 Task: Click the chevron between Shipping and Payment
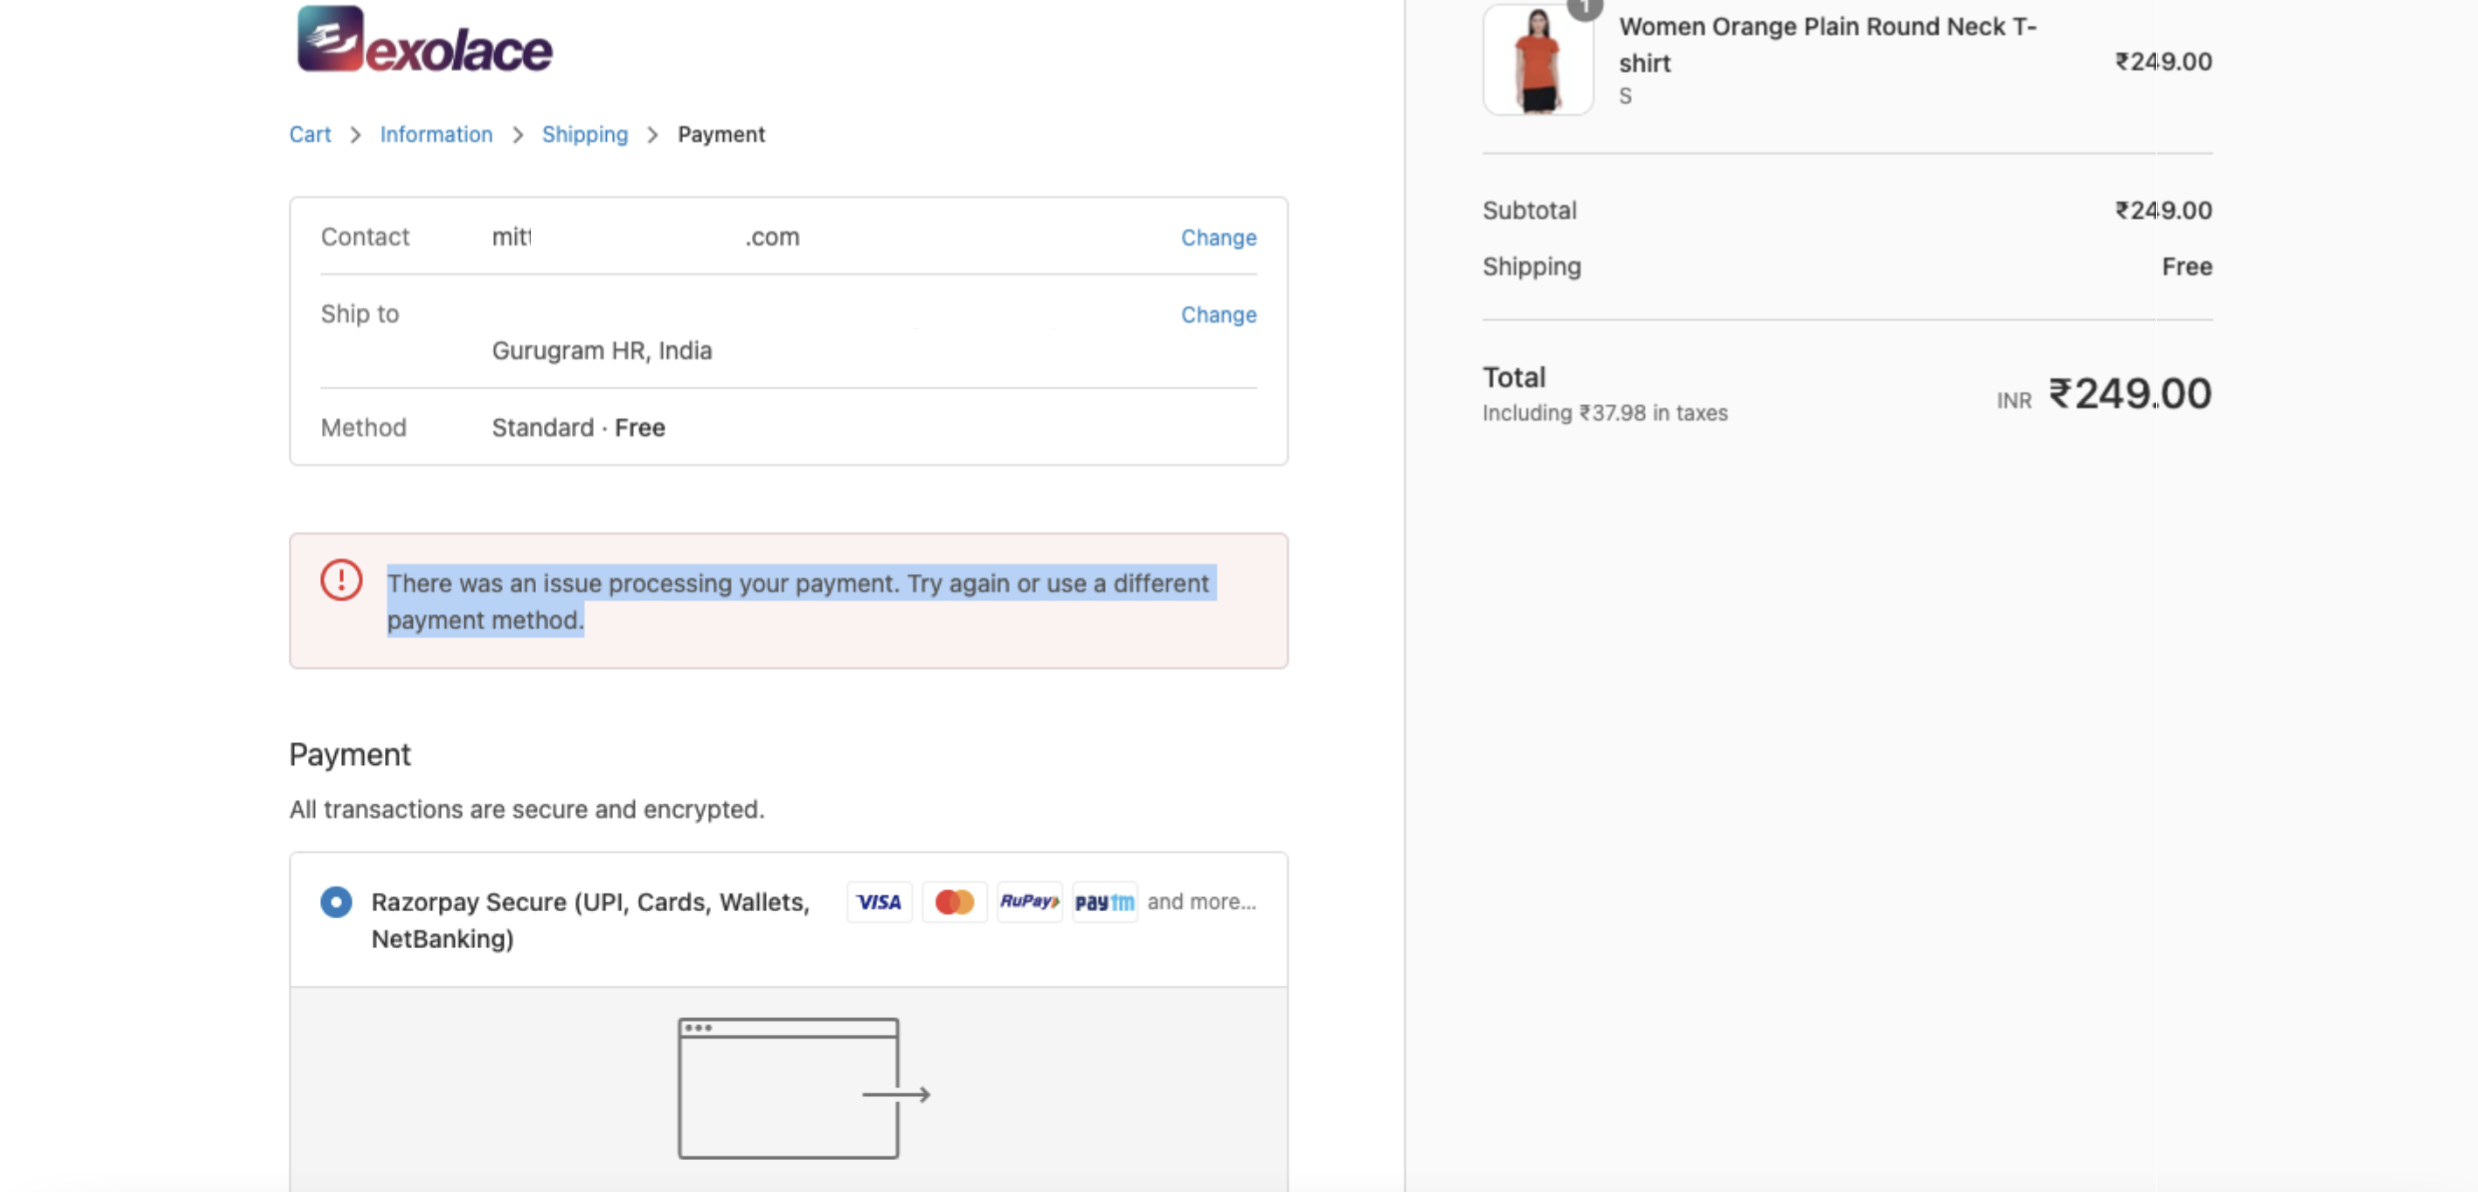[x=653, y=135]
